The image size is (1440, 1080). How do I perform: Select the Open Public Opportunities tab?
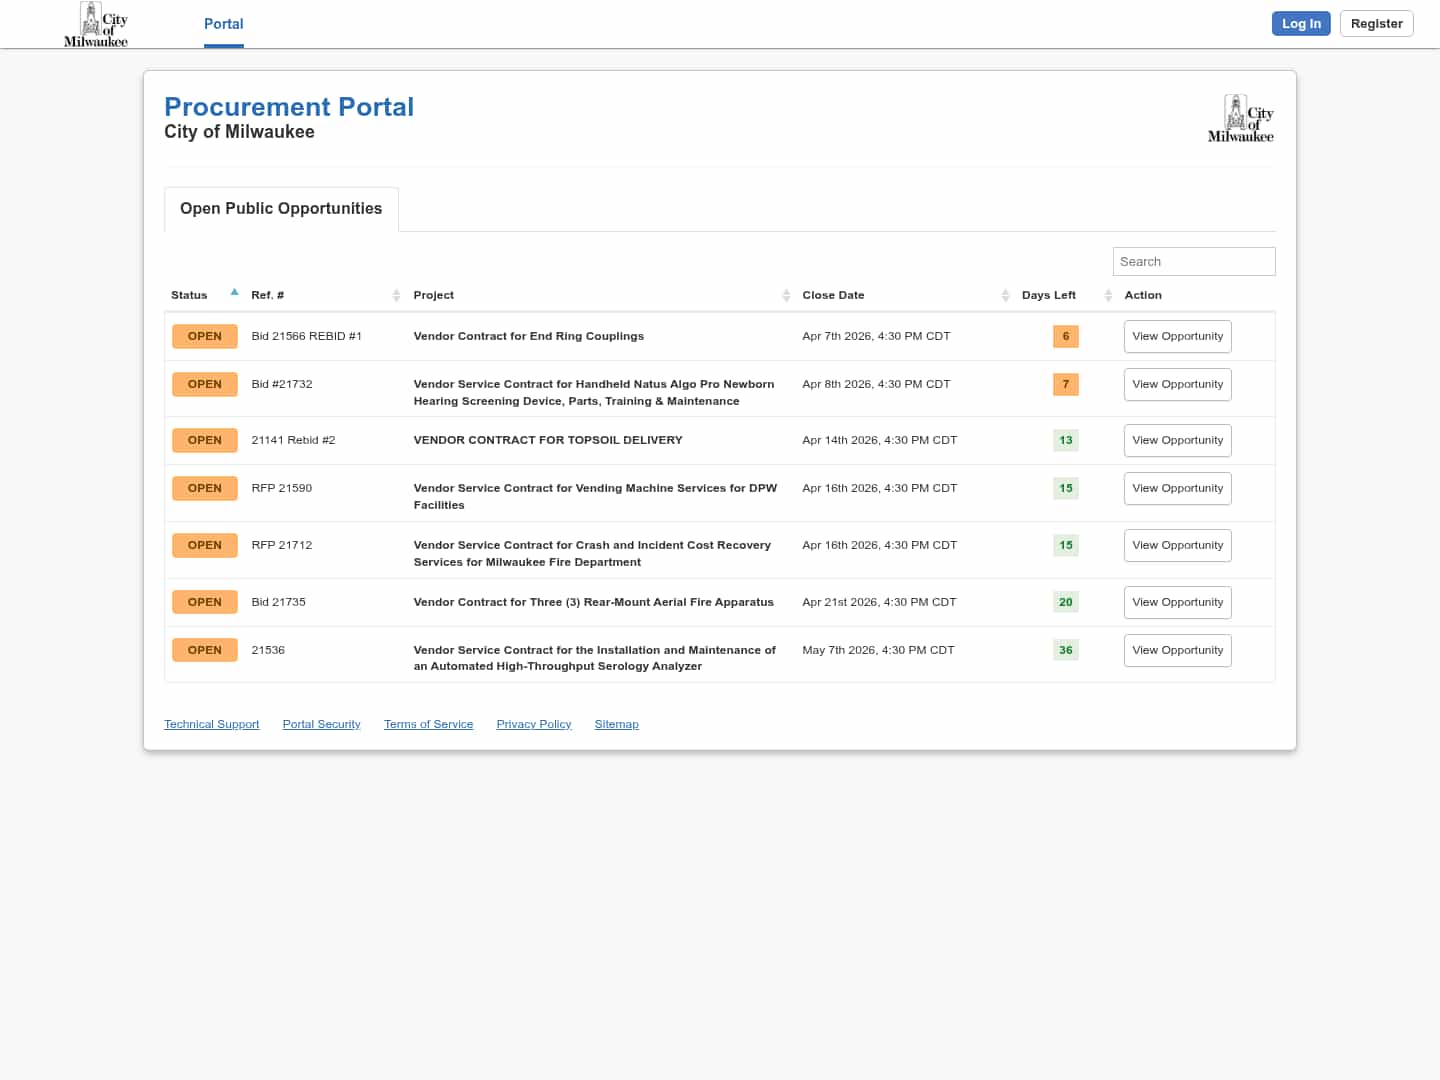[x=281, y=209]
